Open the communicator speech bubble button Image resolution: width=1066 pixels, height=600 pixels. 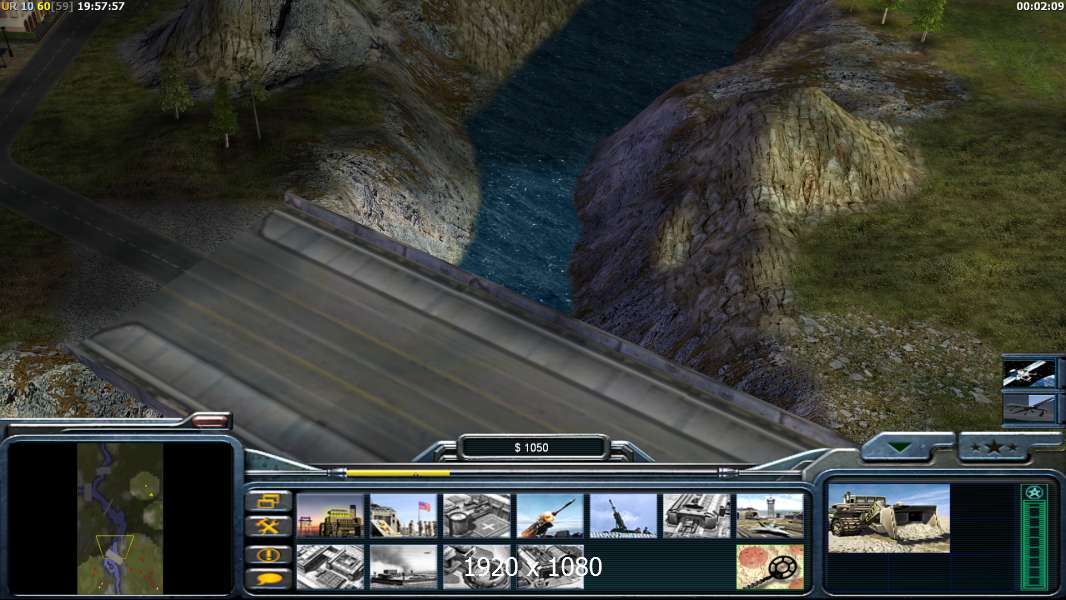[x=269, y=579]
